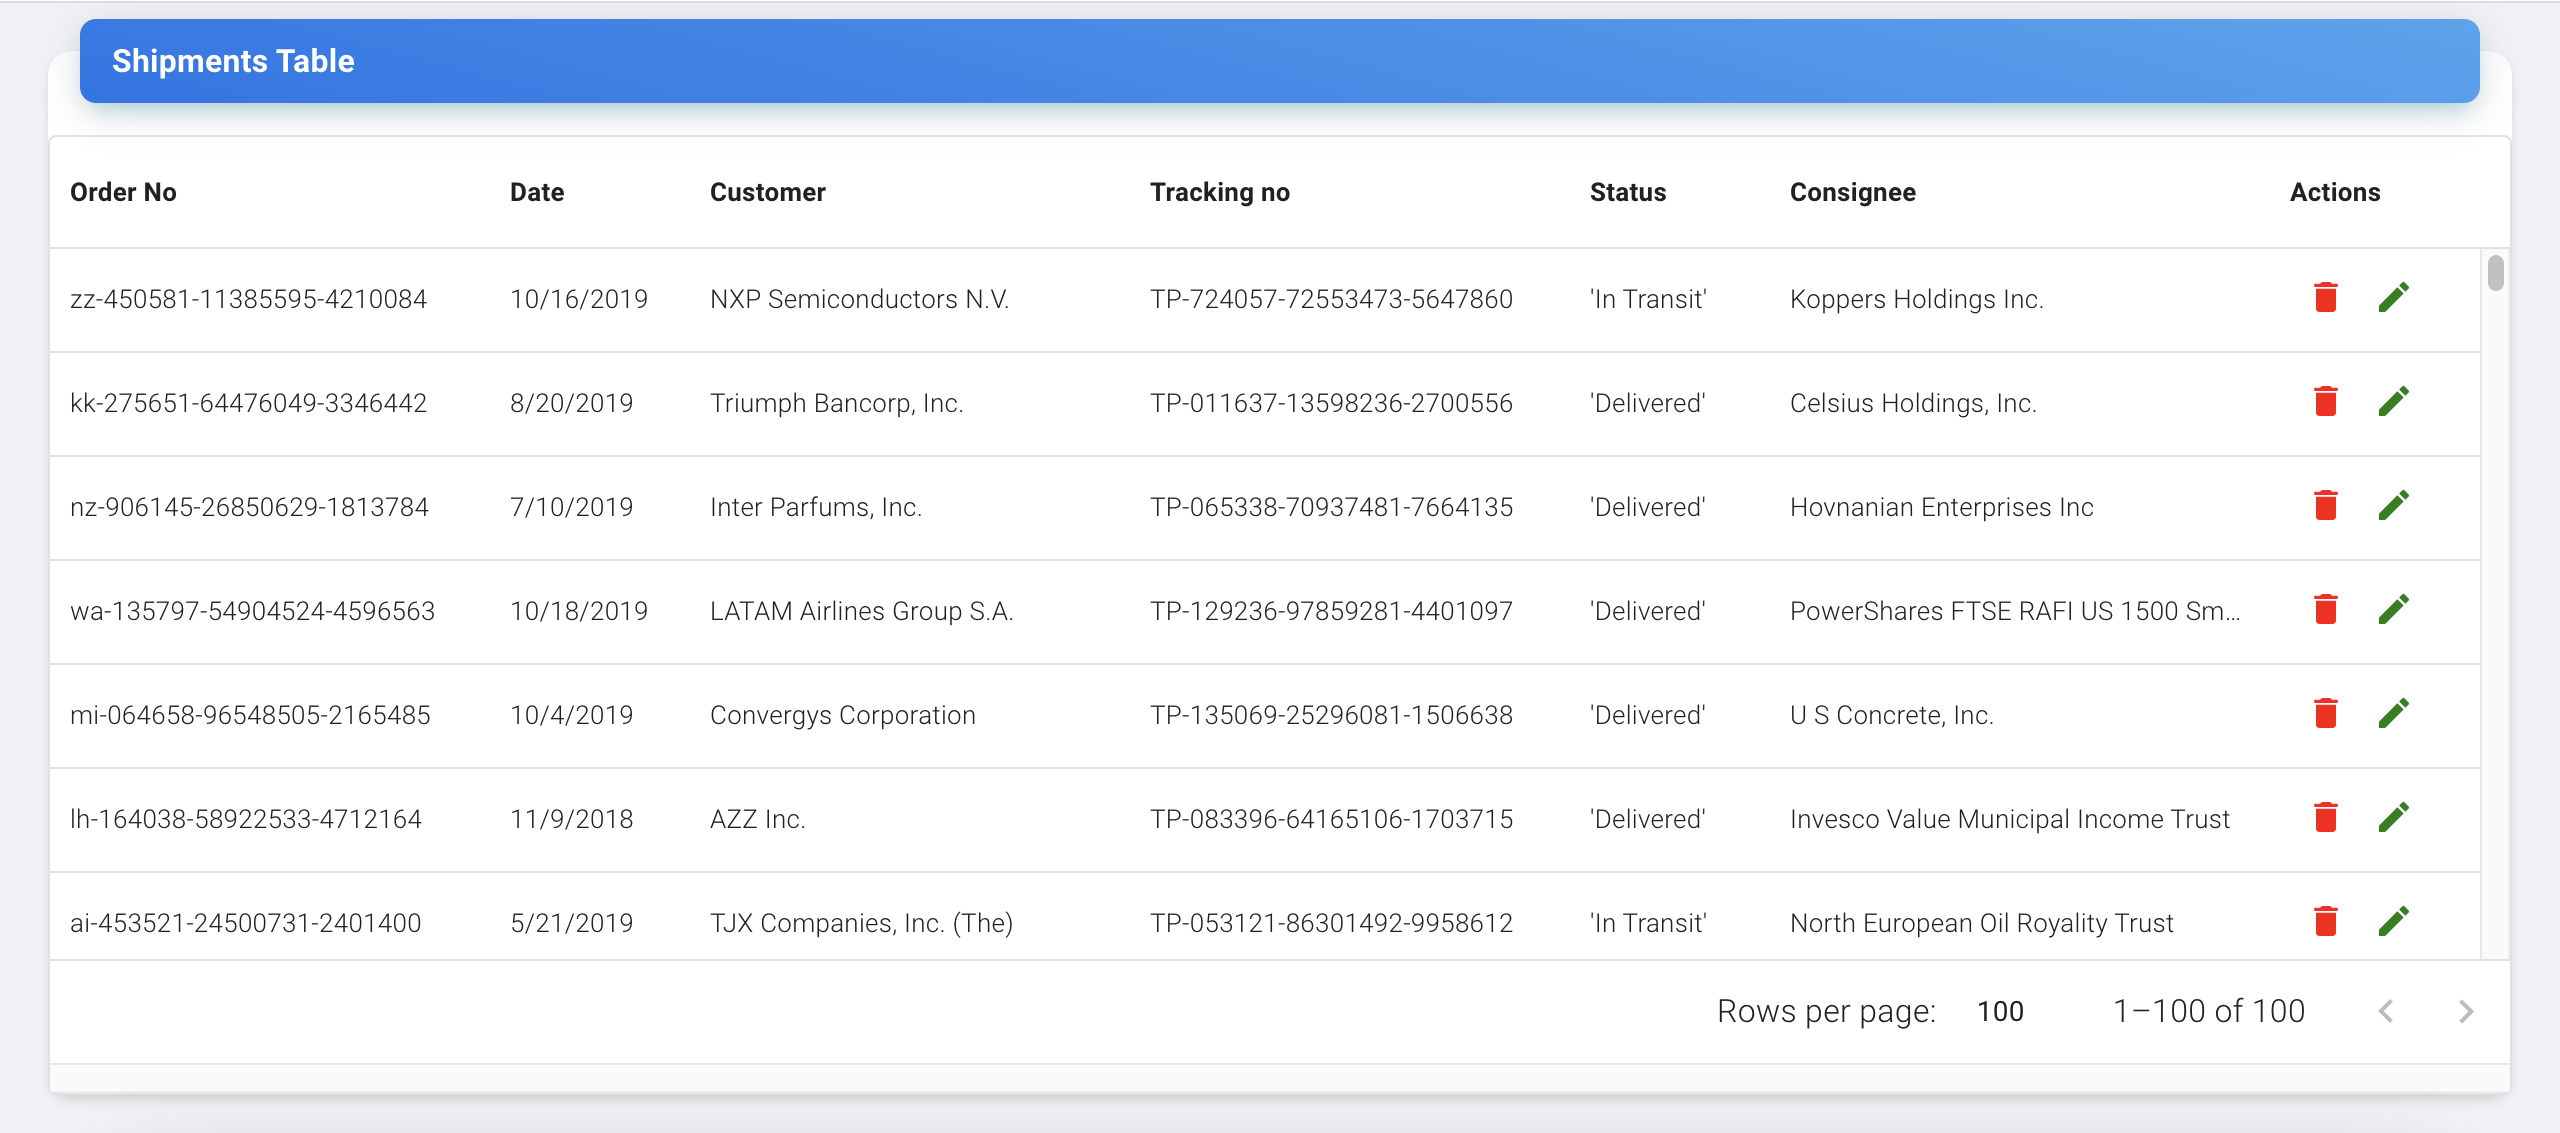Edit the Triumph Bancorp shipment

coord(2395,401)
